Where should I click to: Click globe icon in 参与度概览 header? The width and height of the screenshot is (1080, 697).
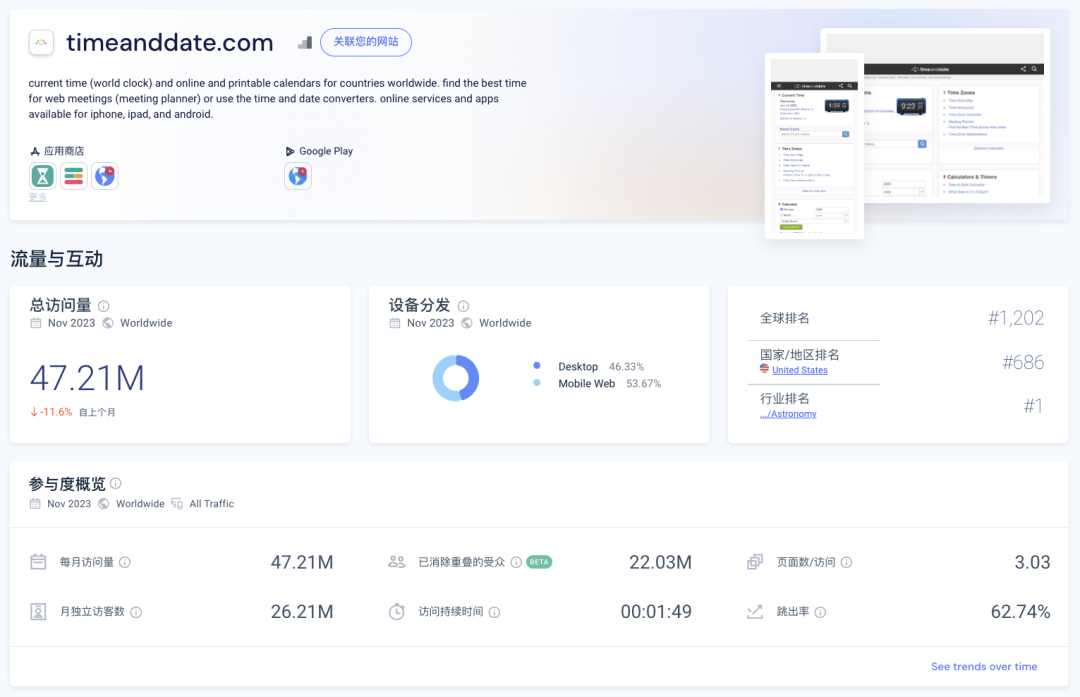click(104, 503)
